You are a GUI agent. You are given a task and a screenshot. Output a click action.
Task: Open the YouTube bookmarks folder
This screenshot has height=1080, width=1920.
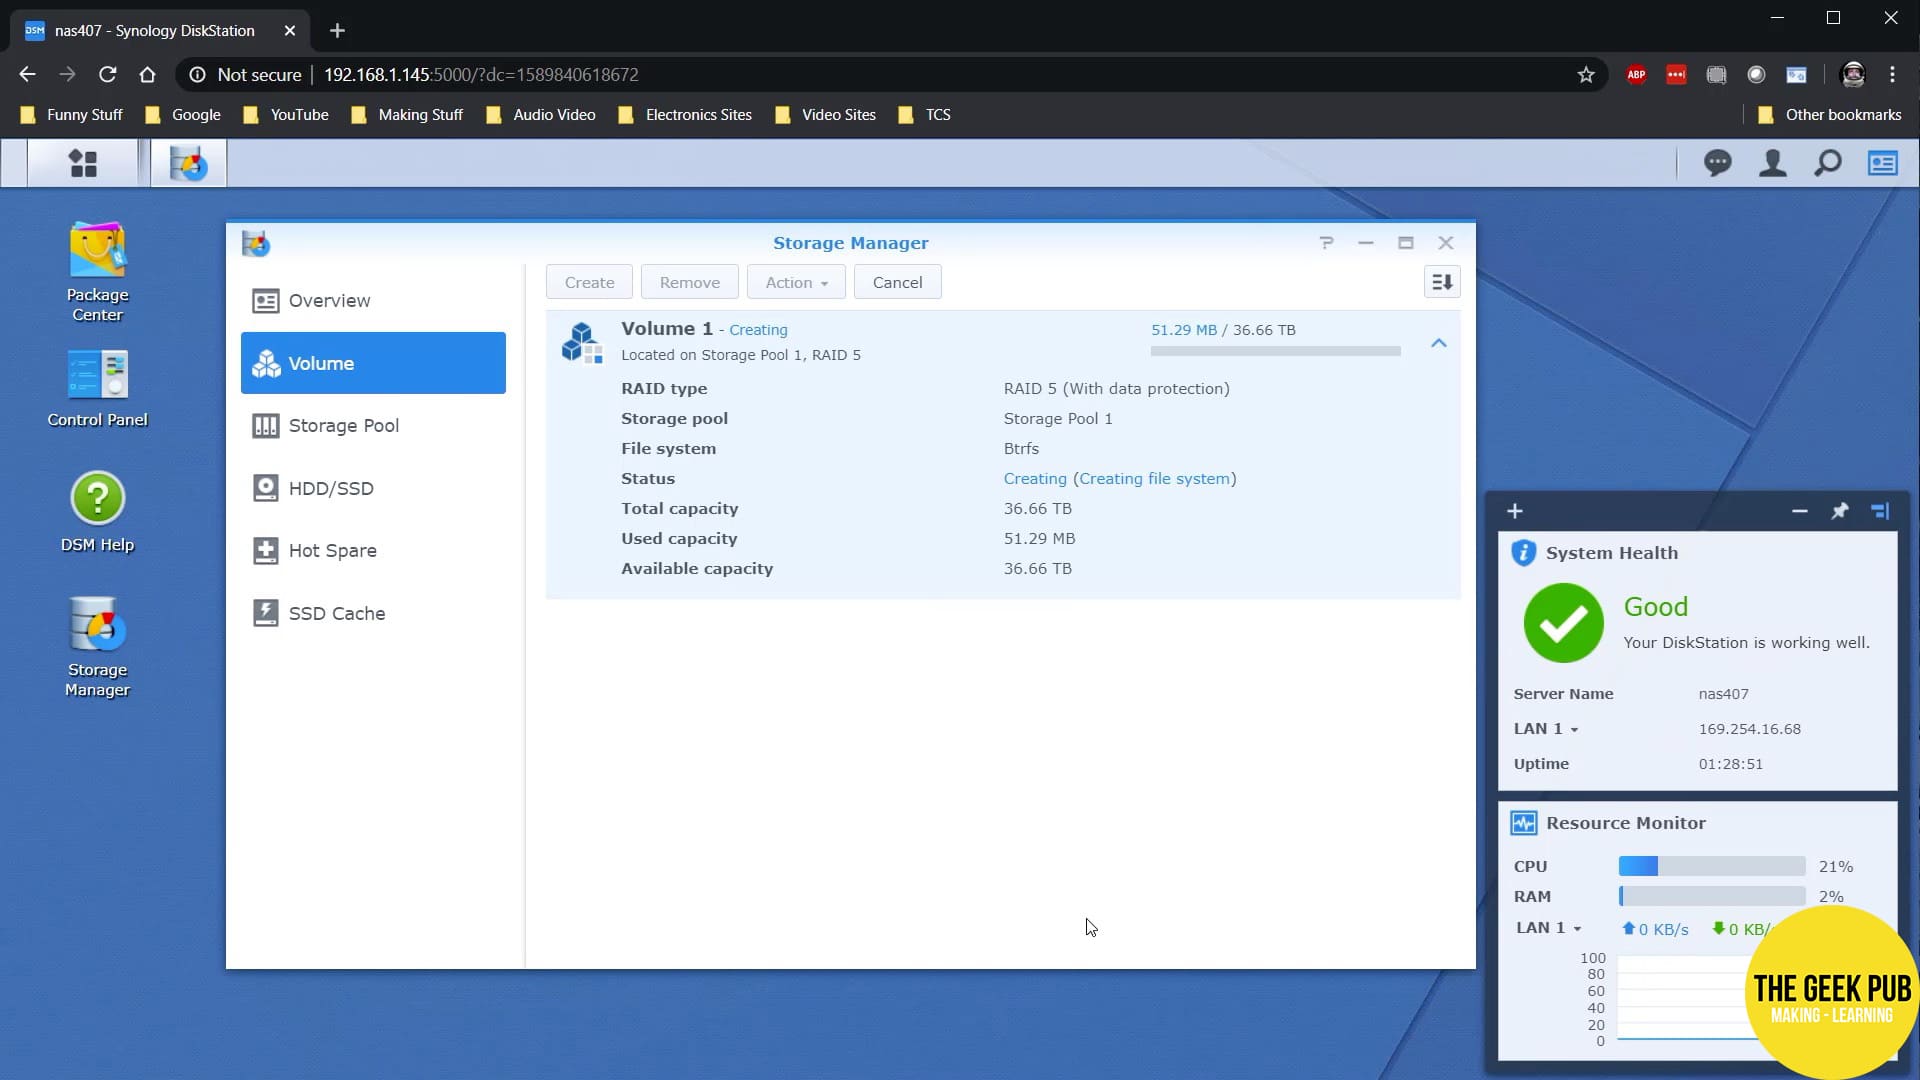coord(285,115)
